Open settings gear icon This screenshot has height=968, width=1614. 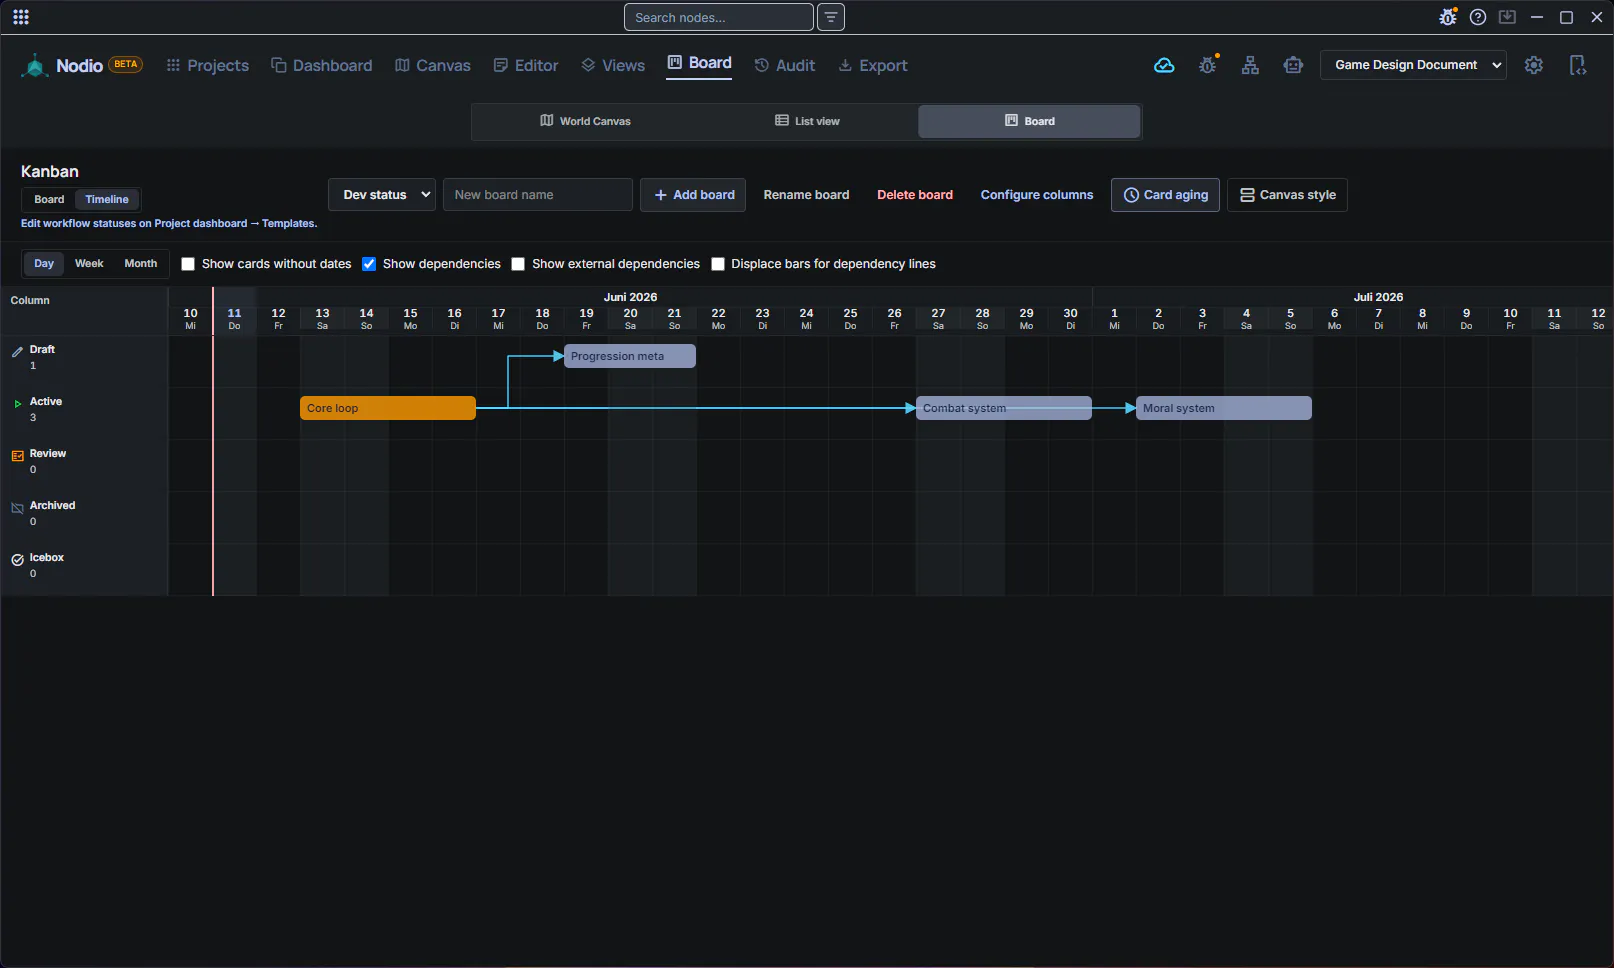pyautogui.click(x=1534, y=65)
